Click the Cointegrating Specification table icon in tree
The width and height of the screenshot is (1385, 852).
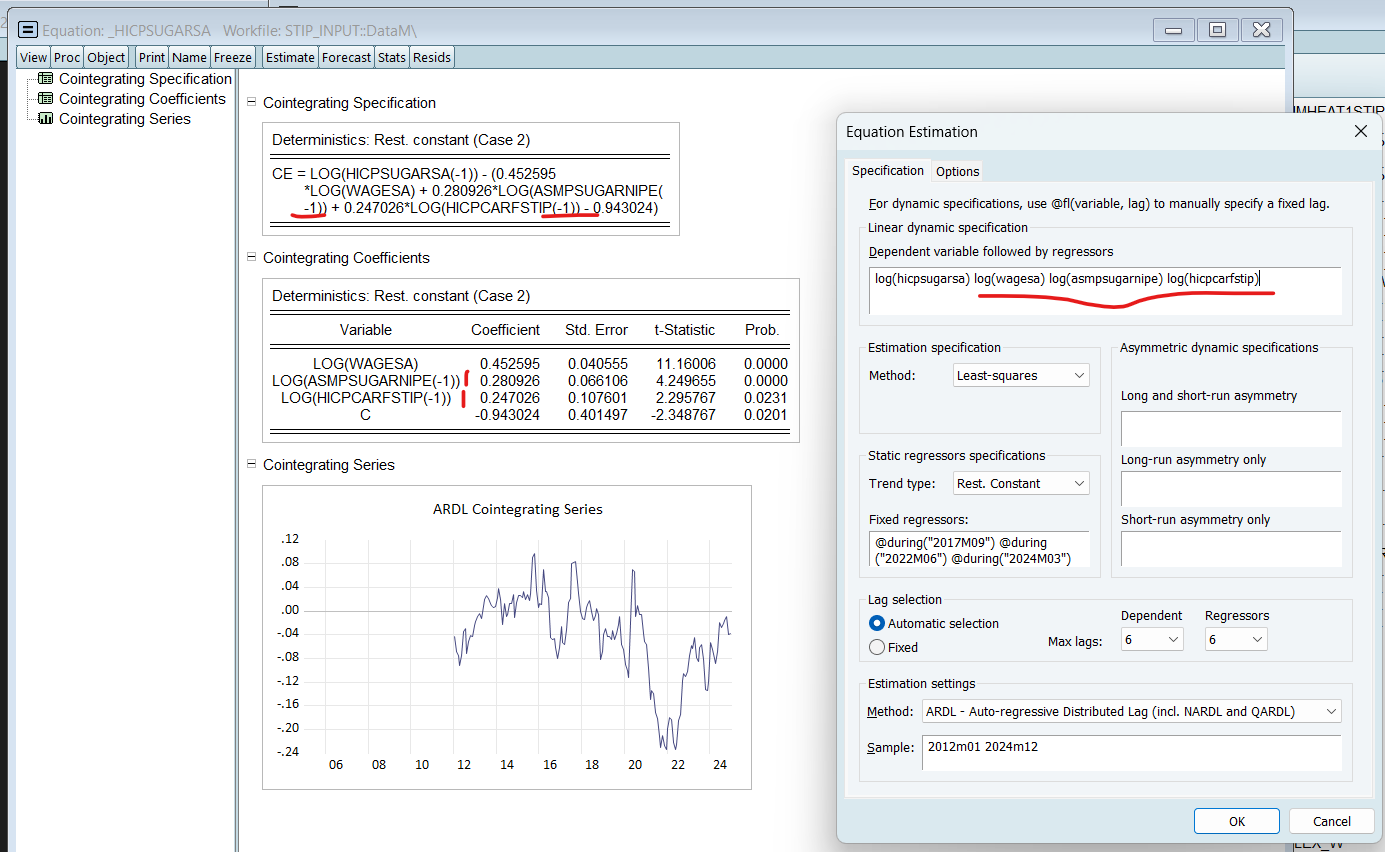(45, 79)
